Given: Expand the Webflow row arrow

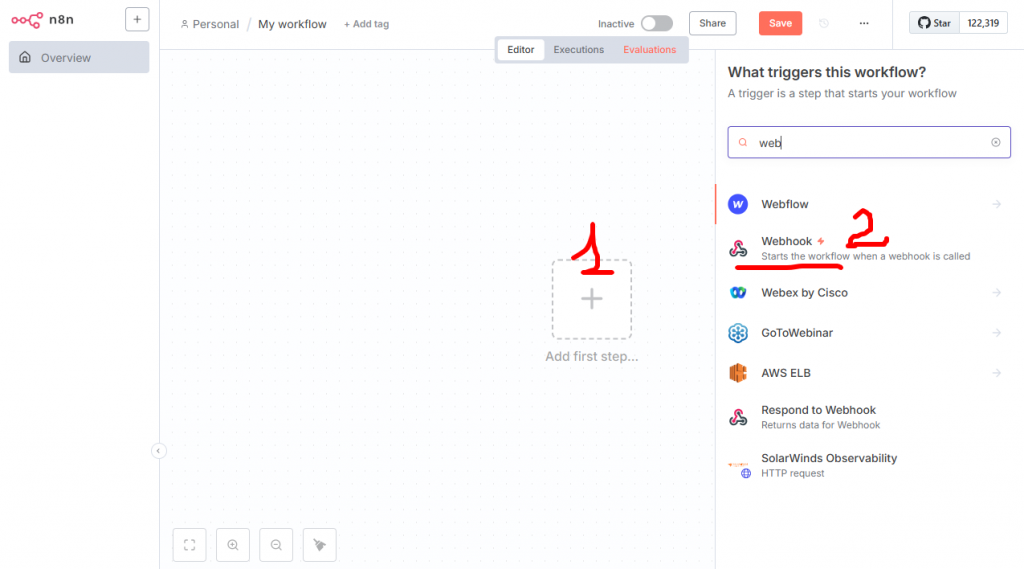Looking at the screenshot, I should pyautogui.click(x=997, y=204).
